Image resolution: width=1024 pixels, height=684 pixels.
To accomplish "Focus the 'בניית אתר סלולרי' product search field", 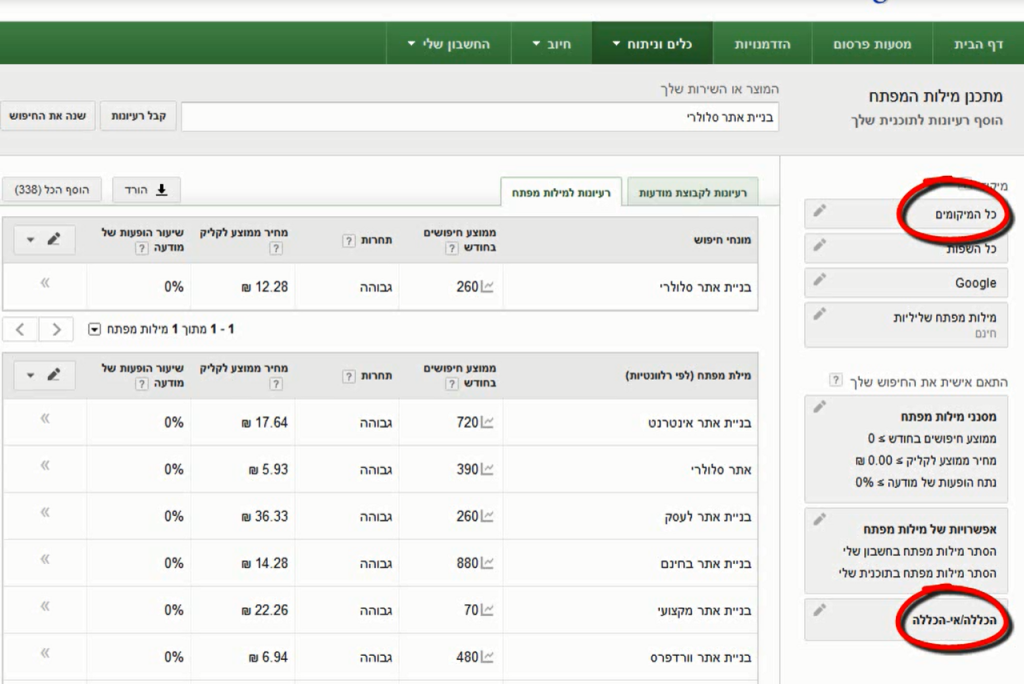I will 480,117.
